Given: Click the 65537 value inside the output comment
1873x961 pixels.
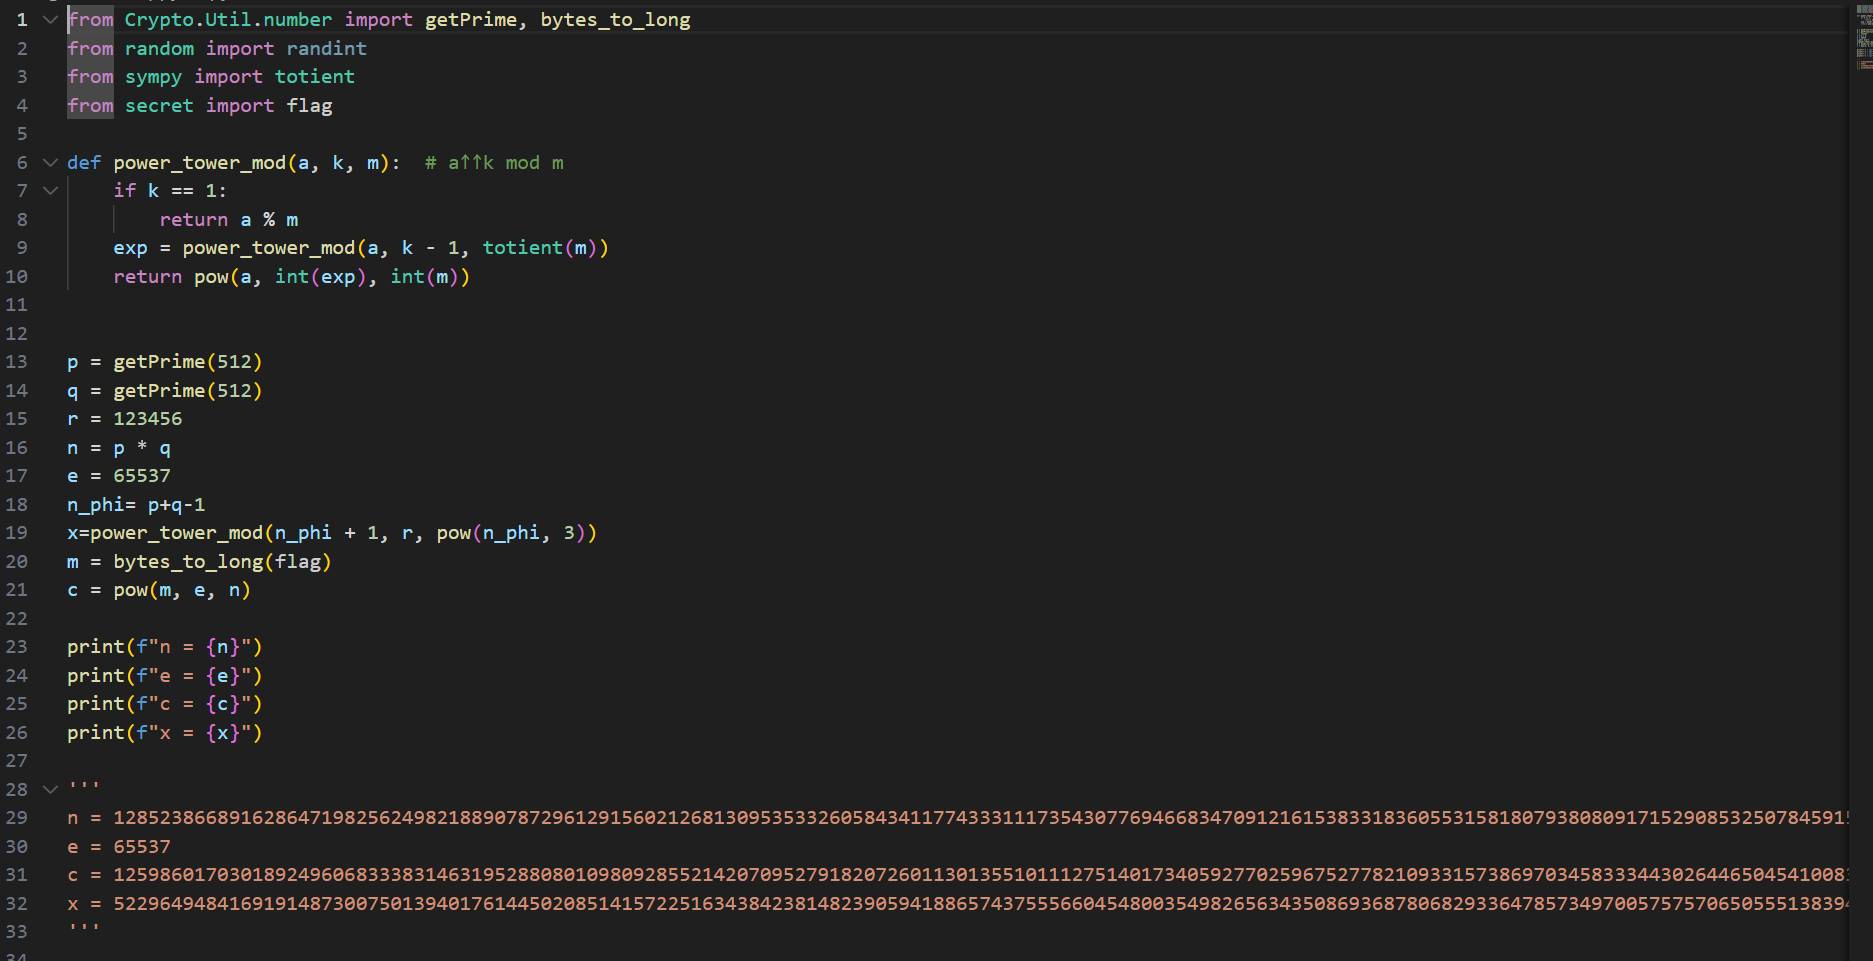Looking at the screenshot, I should click(x=141, y=847).
